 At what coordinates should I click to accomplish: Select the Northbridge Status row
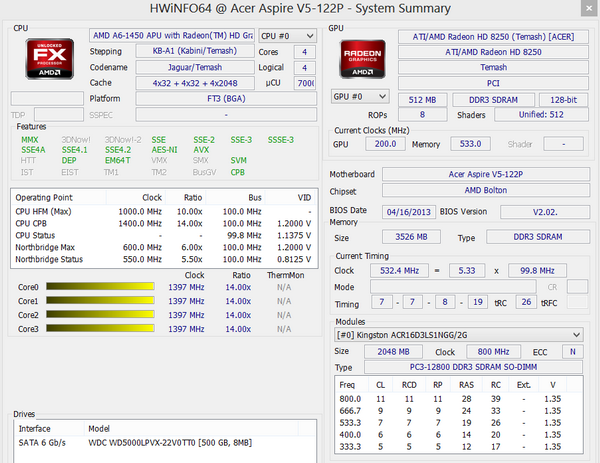pos(150,259)
